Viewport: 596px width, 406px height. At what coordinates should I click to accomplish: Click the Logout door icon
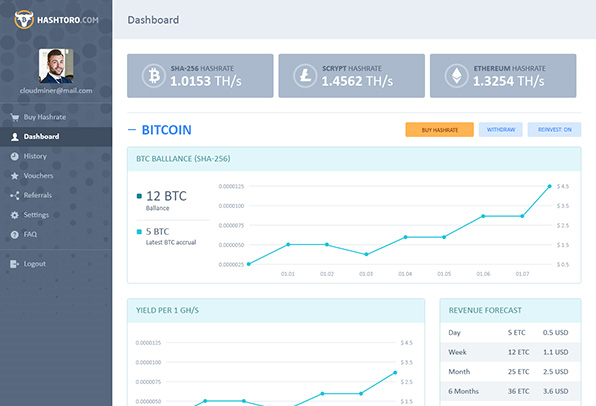click(14, 264)
